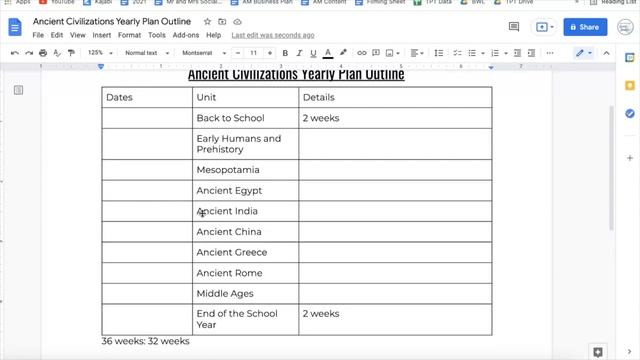Toggle bold formatting
This screenshot has height=360, width=640.
(x=285, y=53)
